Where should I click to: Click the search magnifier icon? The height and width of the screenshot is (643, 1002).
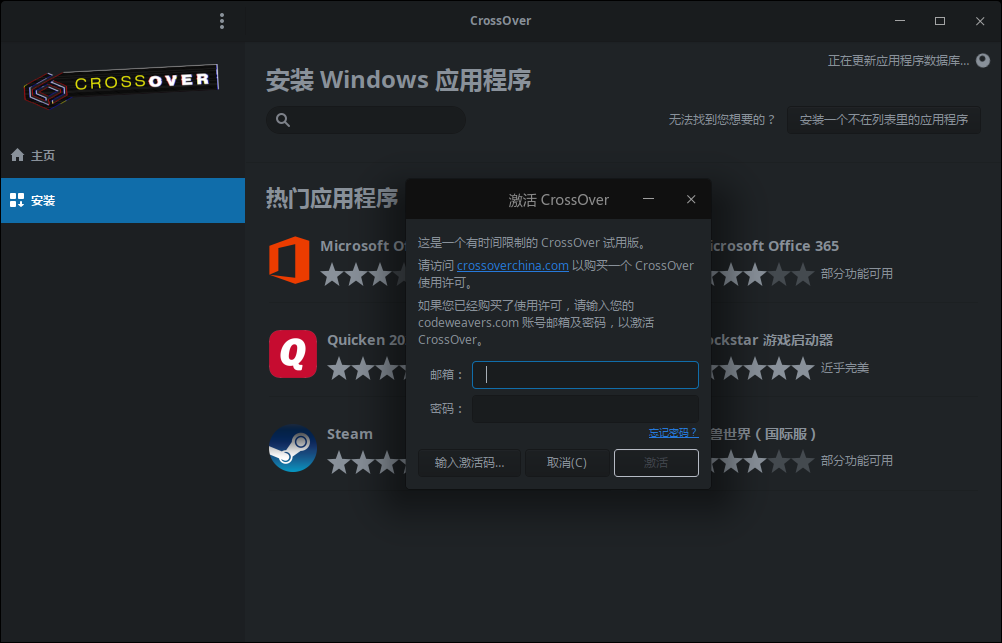(283, 120)
